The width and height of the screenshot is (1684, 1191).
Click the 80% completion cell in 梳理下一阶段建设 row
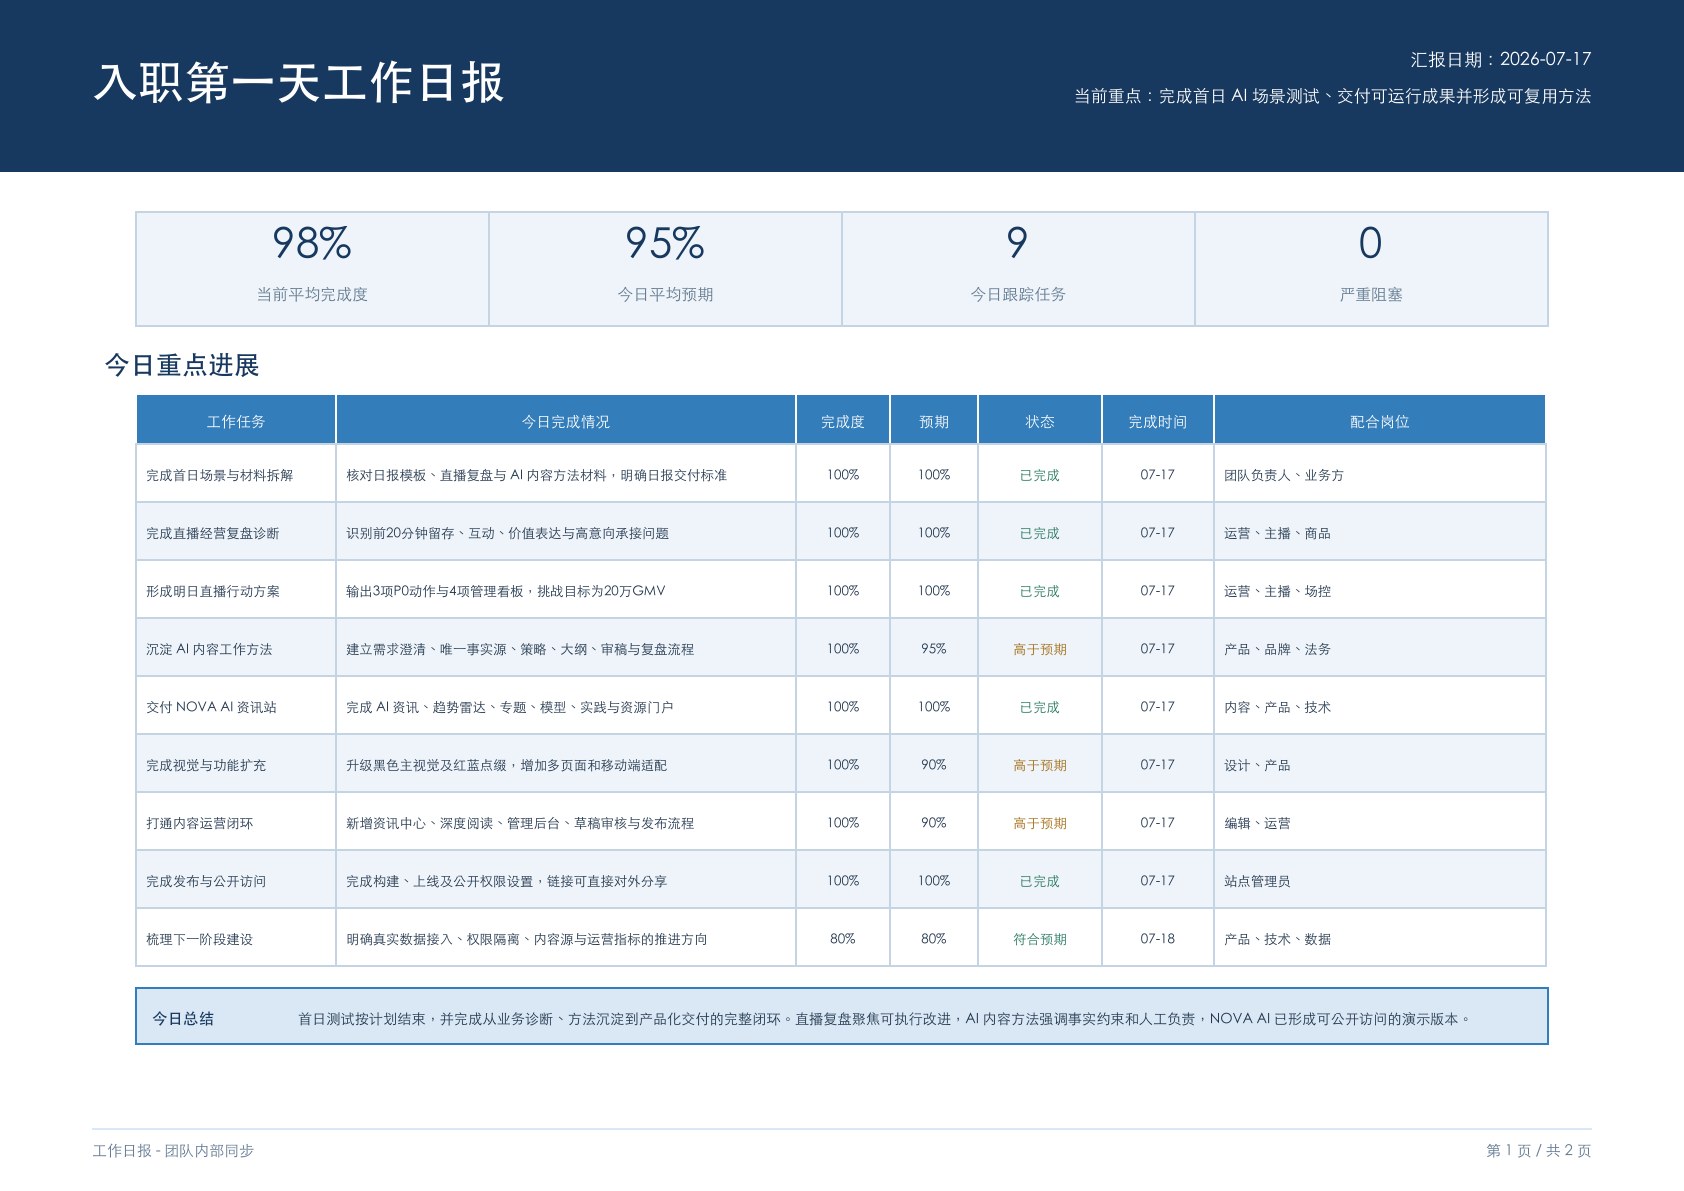(x=843, y=938)
